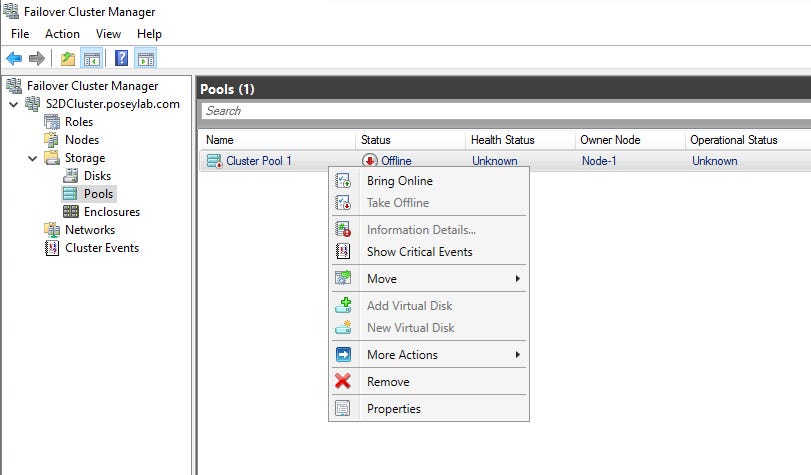The width and height of the screenshot is (811, 475).
Task: Expand the Move submenu arrow
Action: click(x=517, y=279)
